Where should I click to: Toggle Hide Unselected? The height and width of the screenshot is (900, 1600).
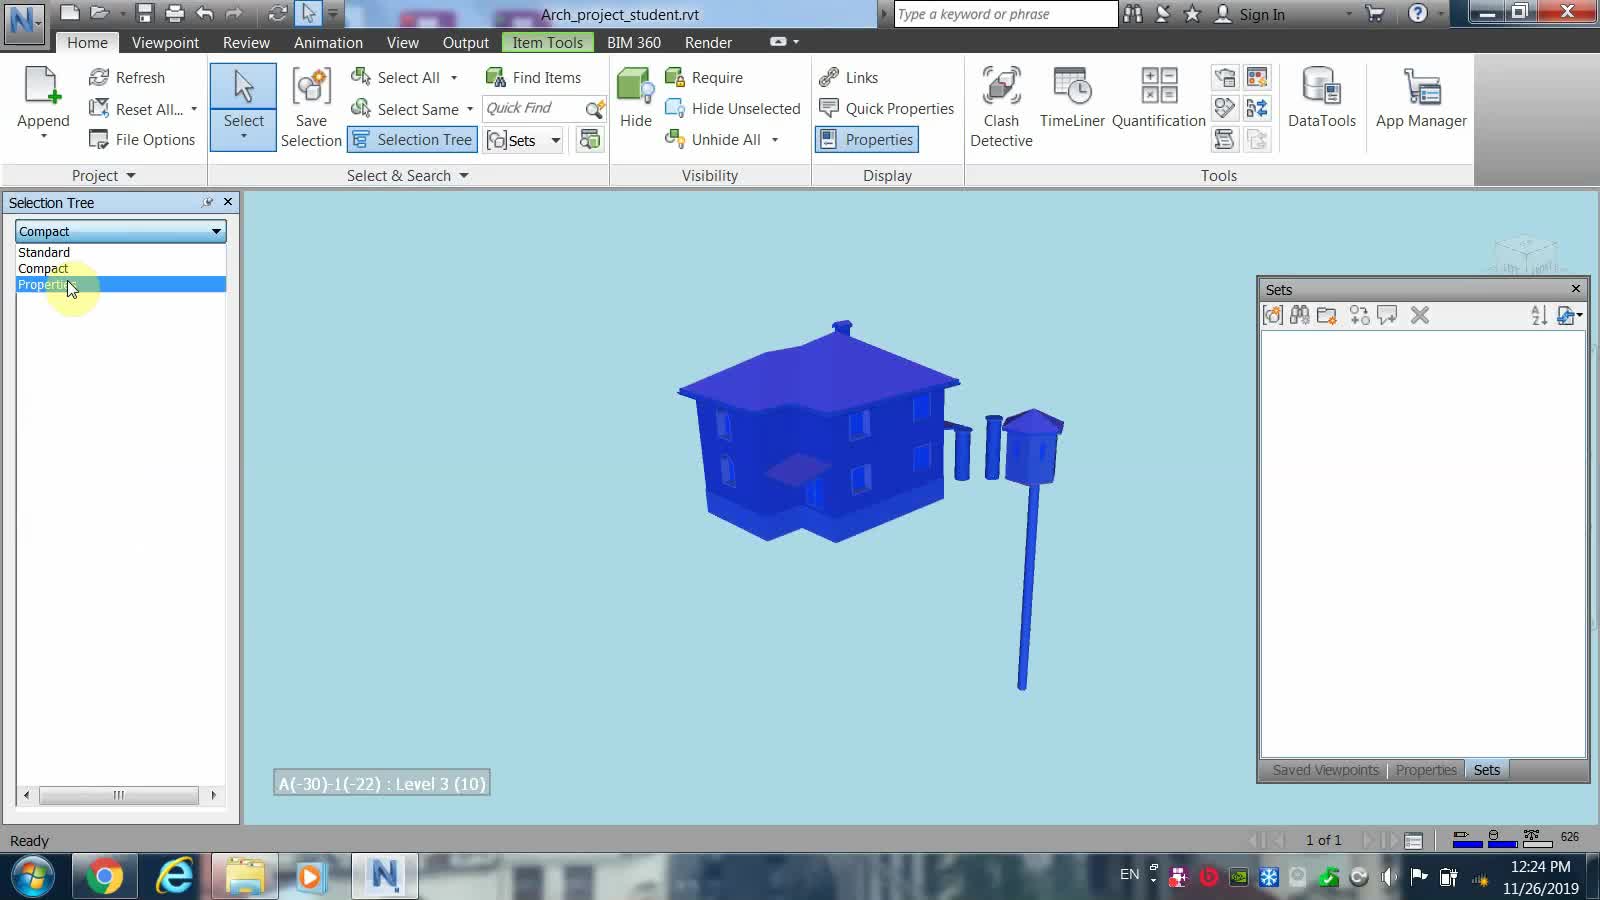point(733,108)
